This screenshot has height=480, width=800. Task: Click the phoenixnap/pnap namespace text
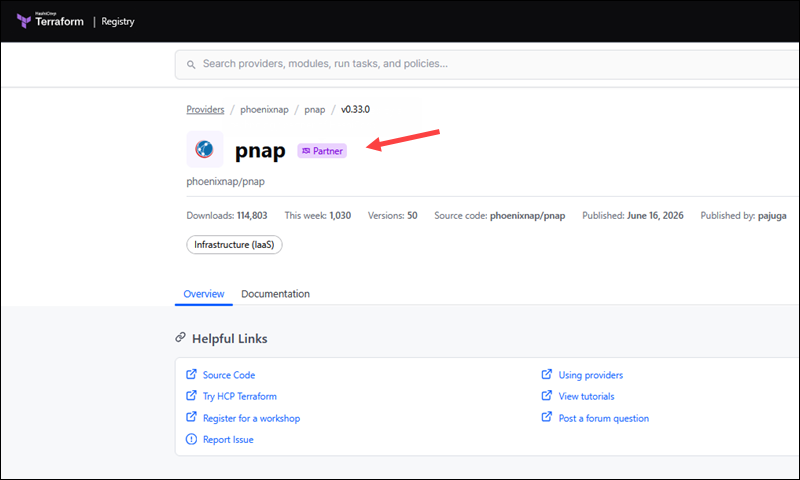pyautogui.click(x=226, y=181)
